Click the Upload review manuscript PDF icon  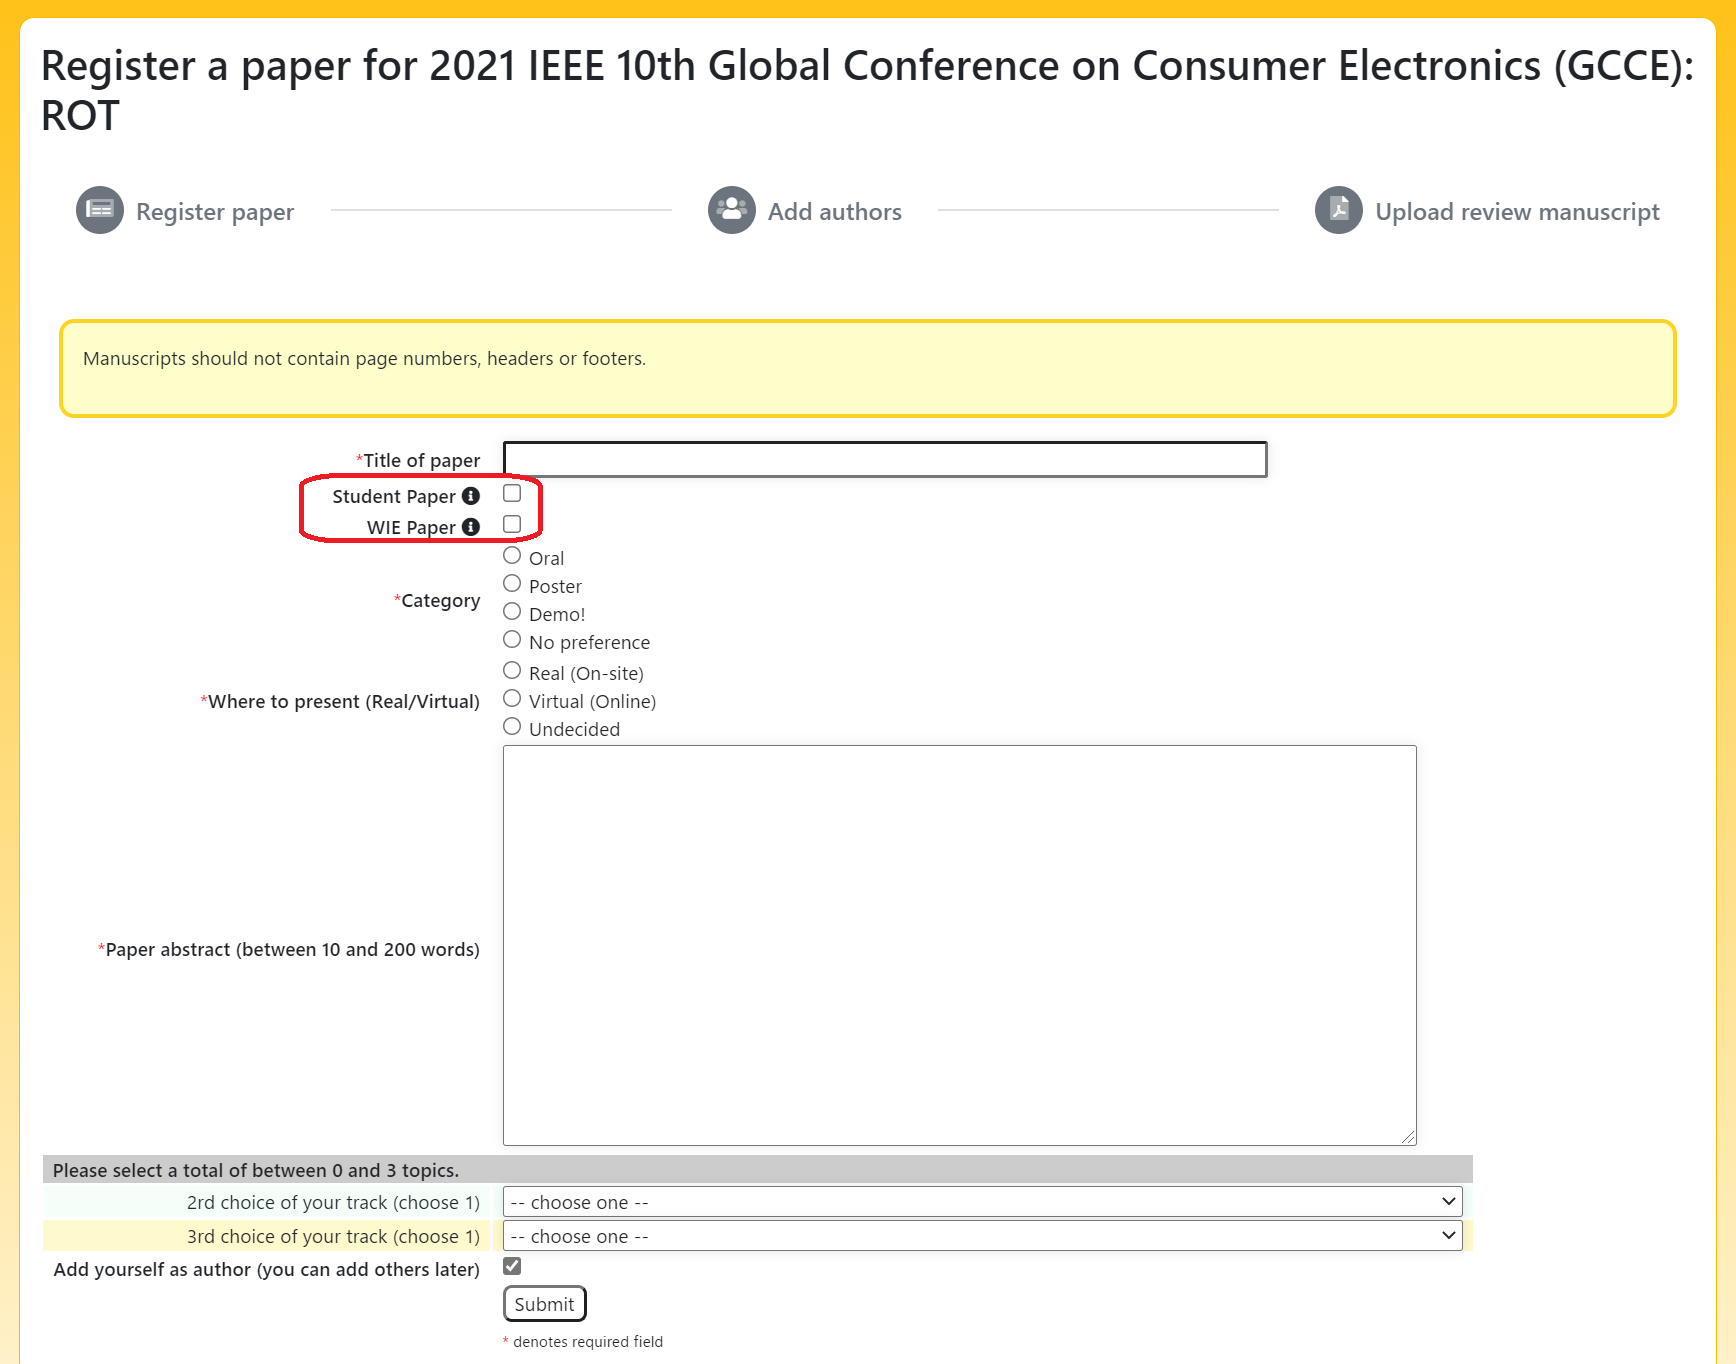click(x=1339, y=210)
